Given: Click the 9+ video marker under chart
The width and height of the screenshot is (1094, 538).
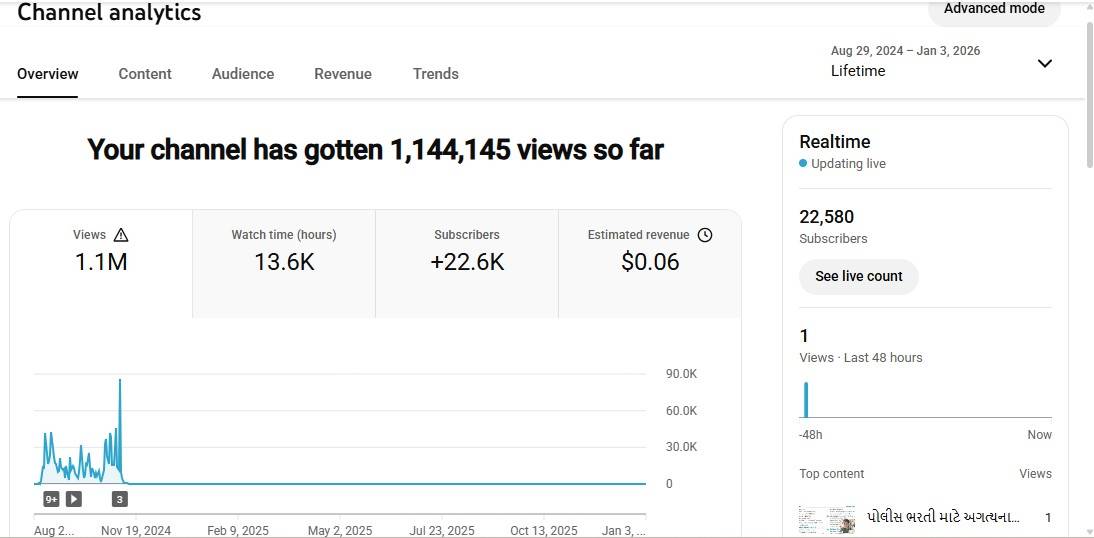Looking at the screenshot, I should (52, 499).
